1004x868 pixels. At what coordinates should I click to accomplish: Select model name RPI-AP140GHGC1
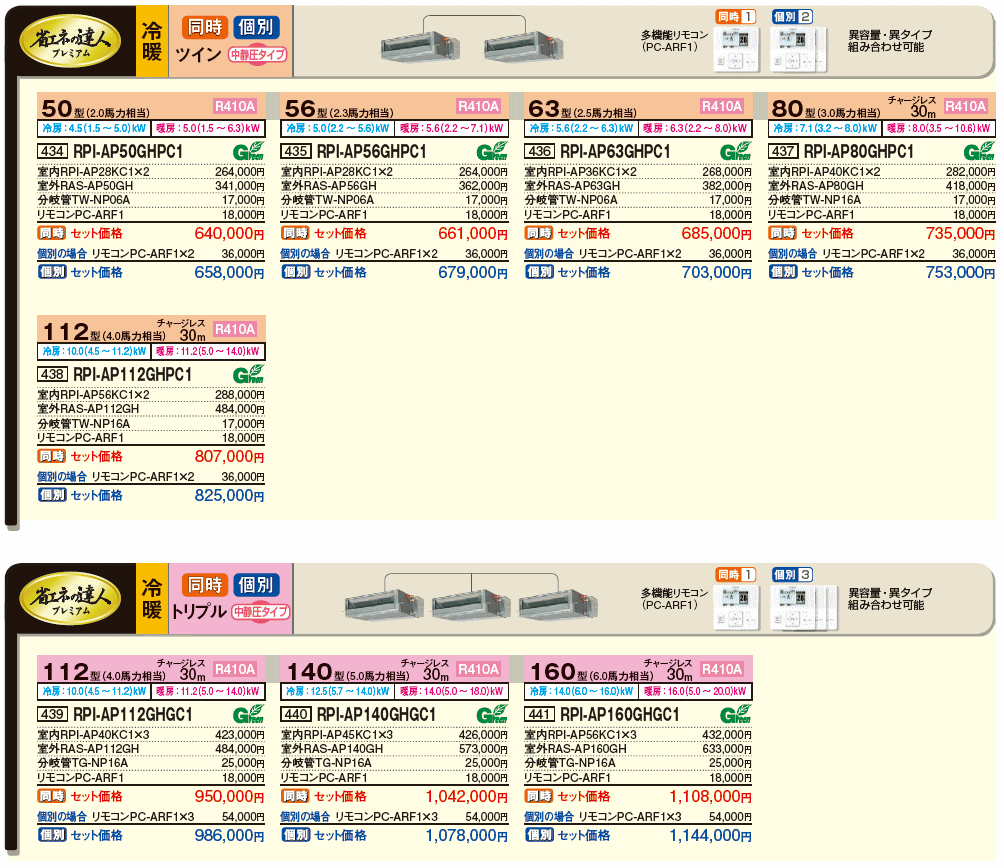376,714
